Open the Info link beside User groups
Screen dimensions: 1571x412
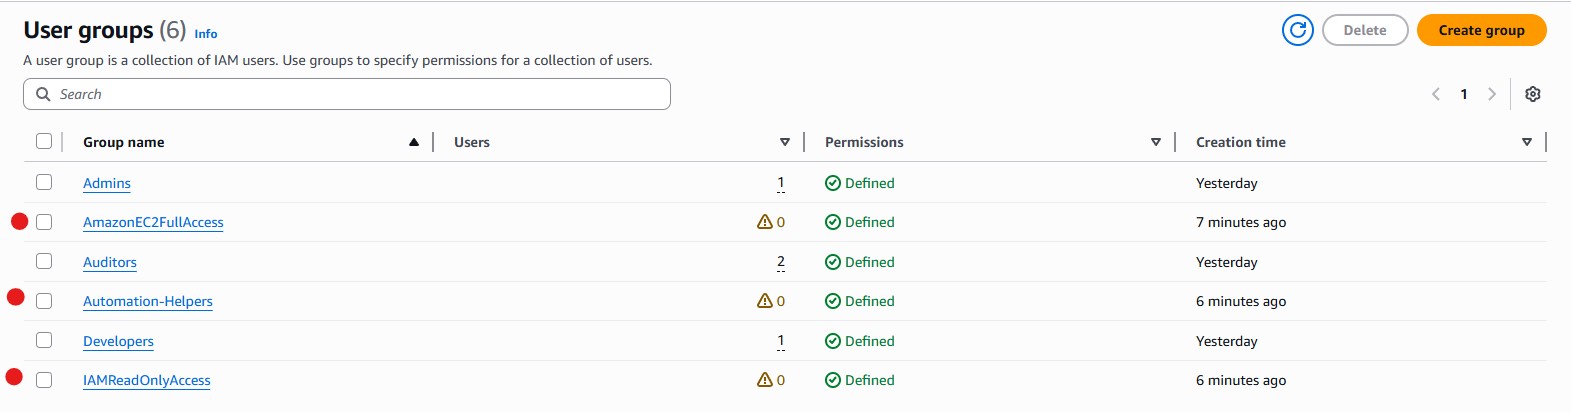click(x=206, y=33)
